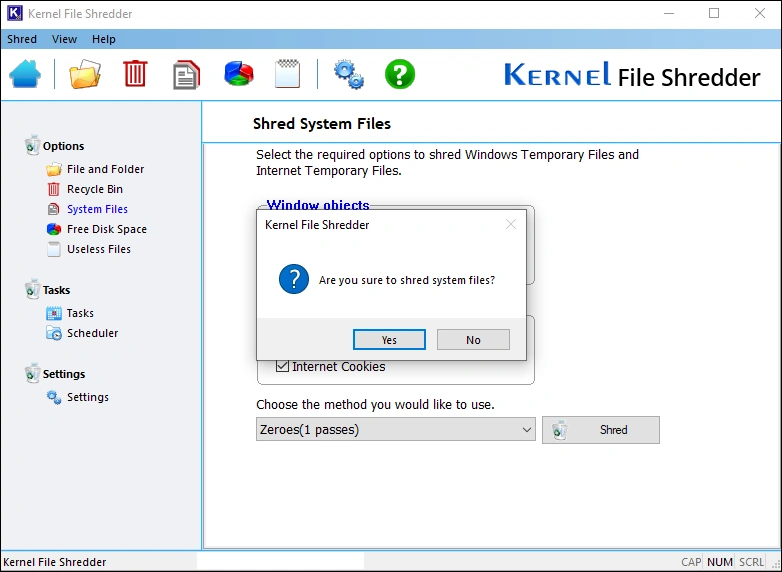Open Free Disk Space pie chart toolbar icon
This screenshot has width=782, height=572.
tap(238, 75)
